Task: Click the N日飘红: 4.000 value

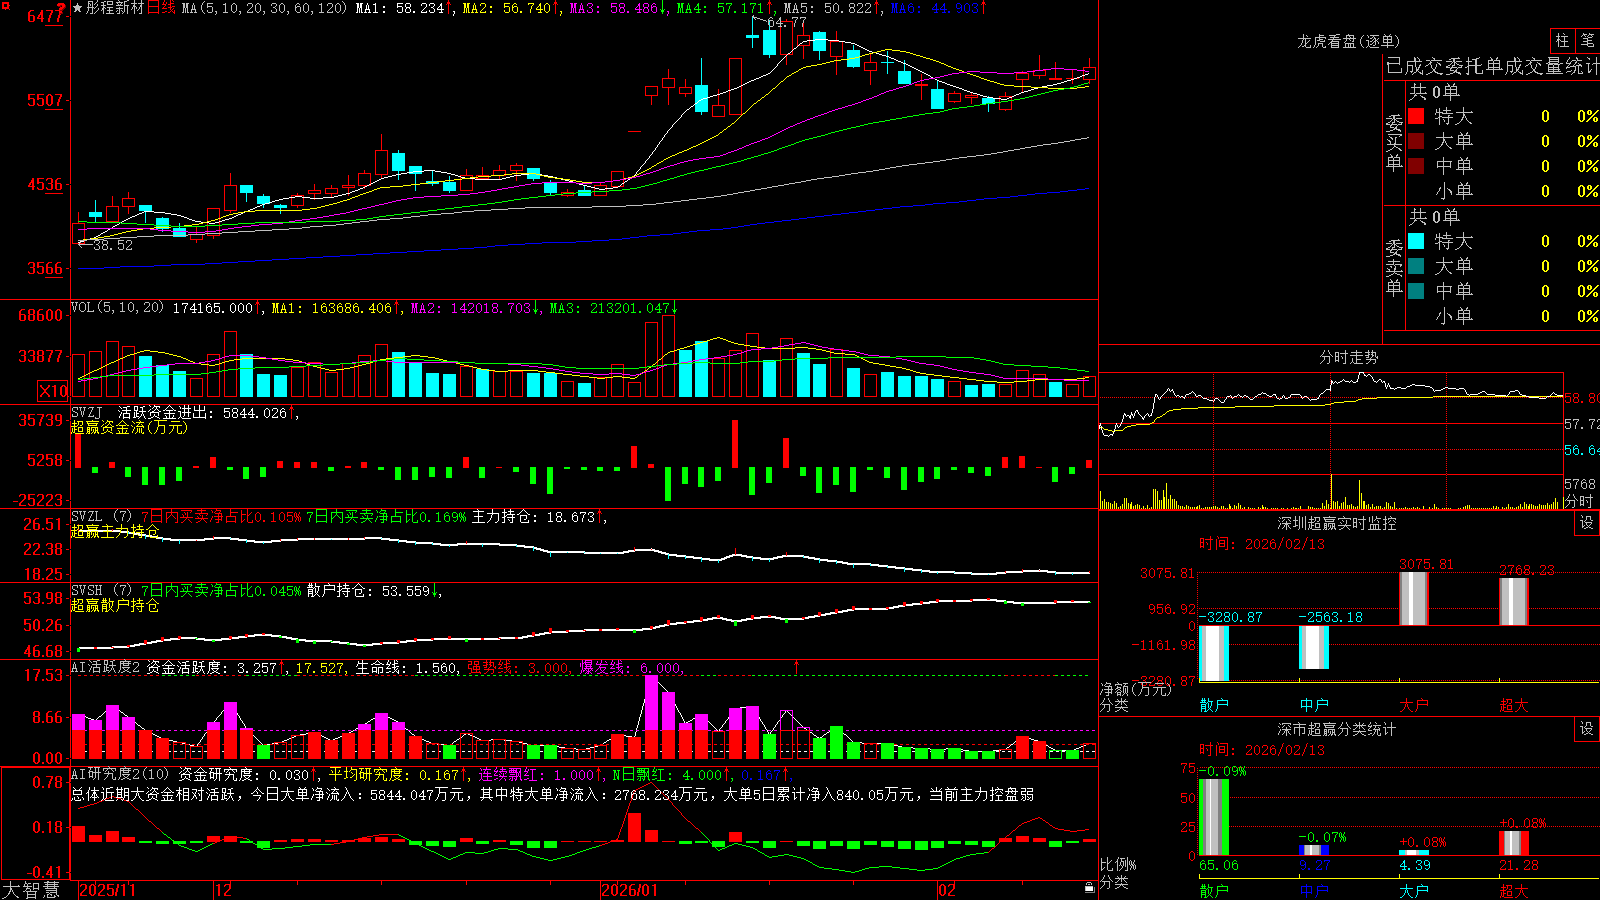Action: (667, 774)
